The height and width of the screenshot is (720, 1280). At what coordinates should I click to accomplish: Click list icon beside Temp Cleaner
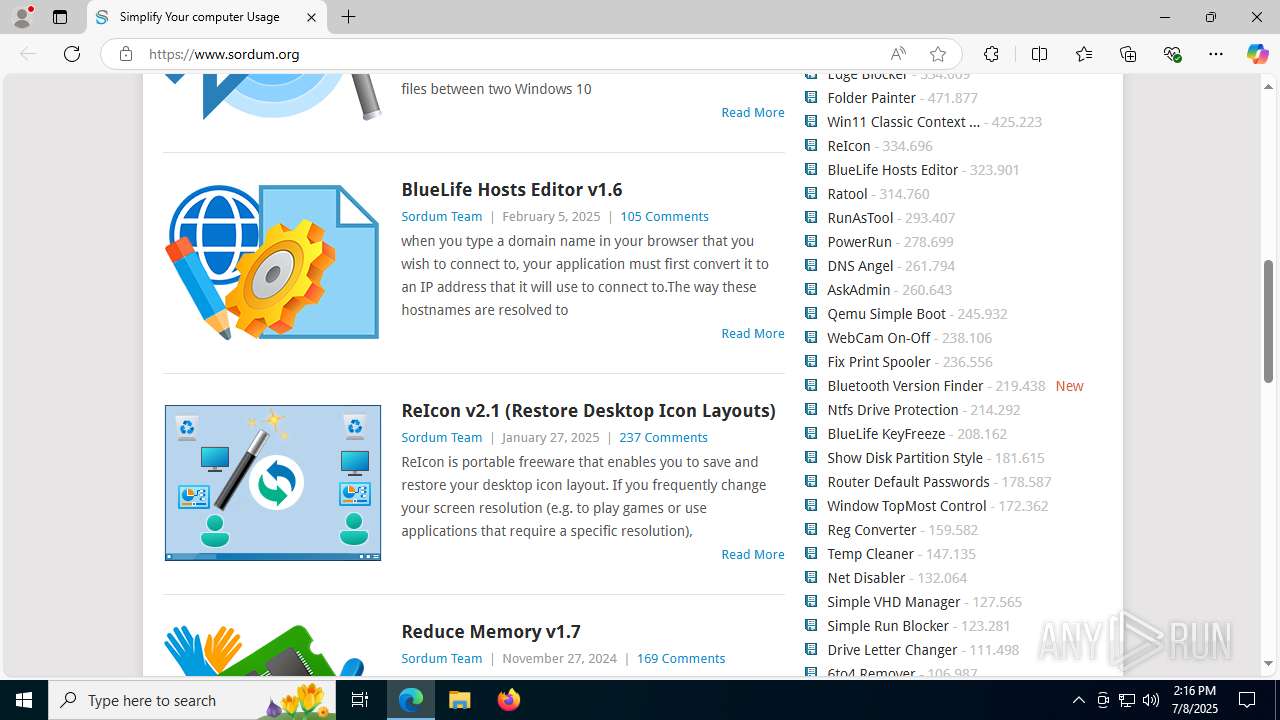pyautogui.click(x=811, y=553)
